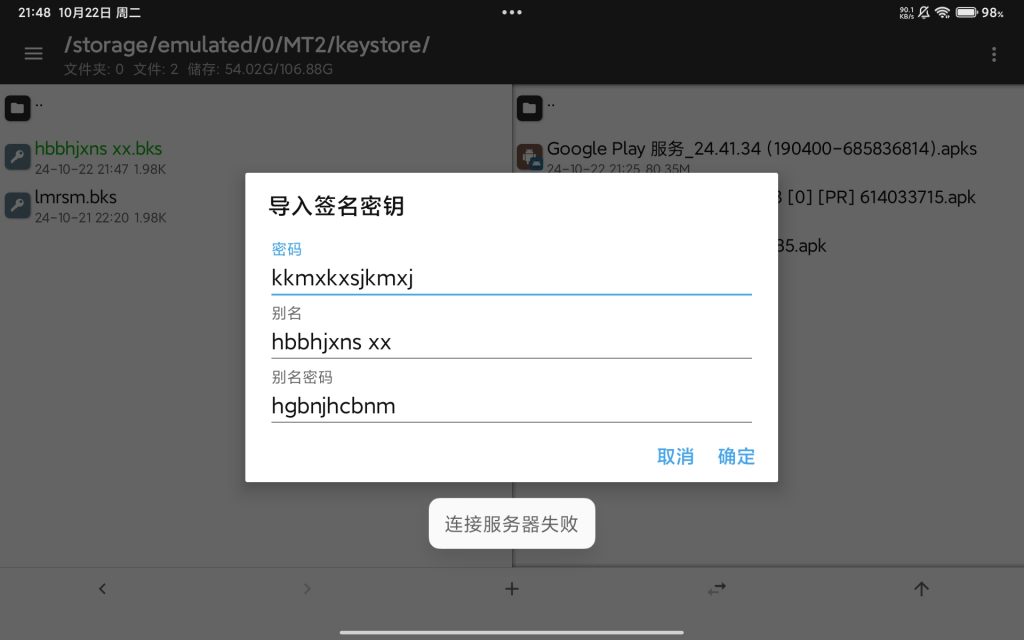The width and height of the screenshot is (1024, 640).
Task: Tap the three dots at top center
Action: coord(512,12)
